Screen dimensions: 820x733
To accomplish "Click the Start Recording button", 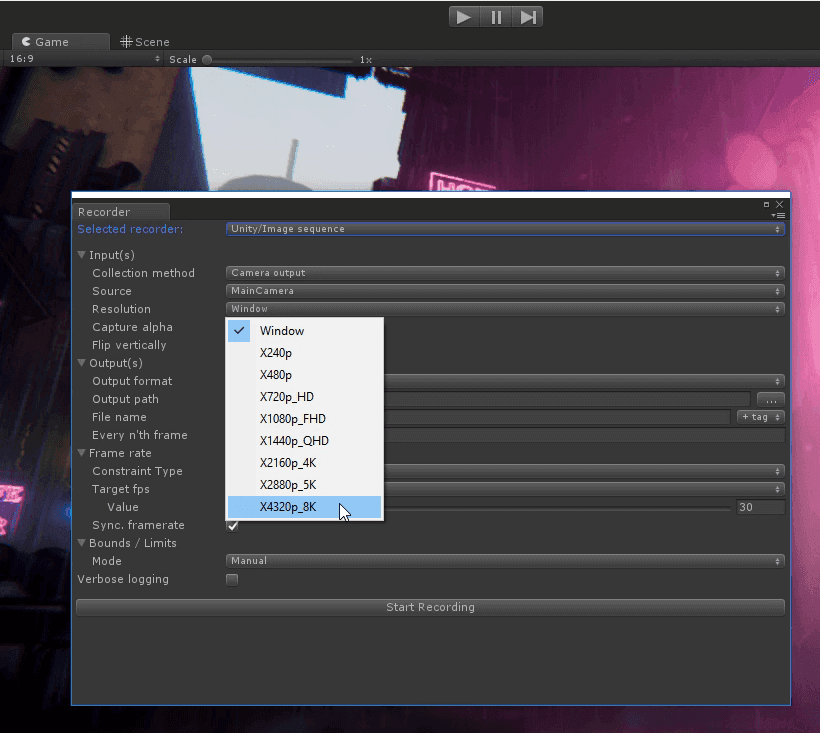I will coord(430,608).
